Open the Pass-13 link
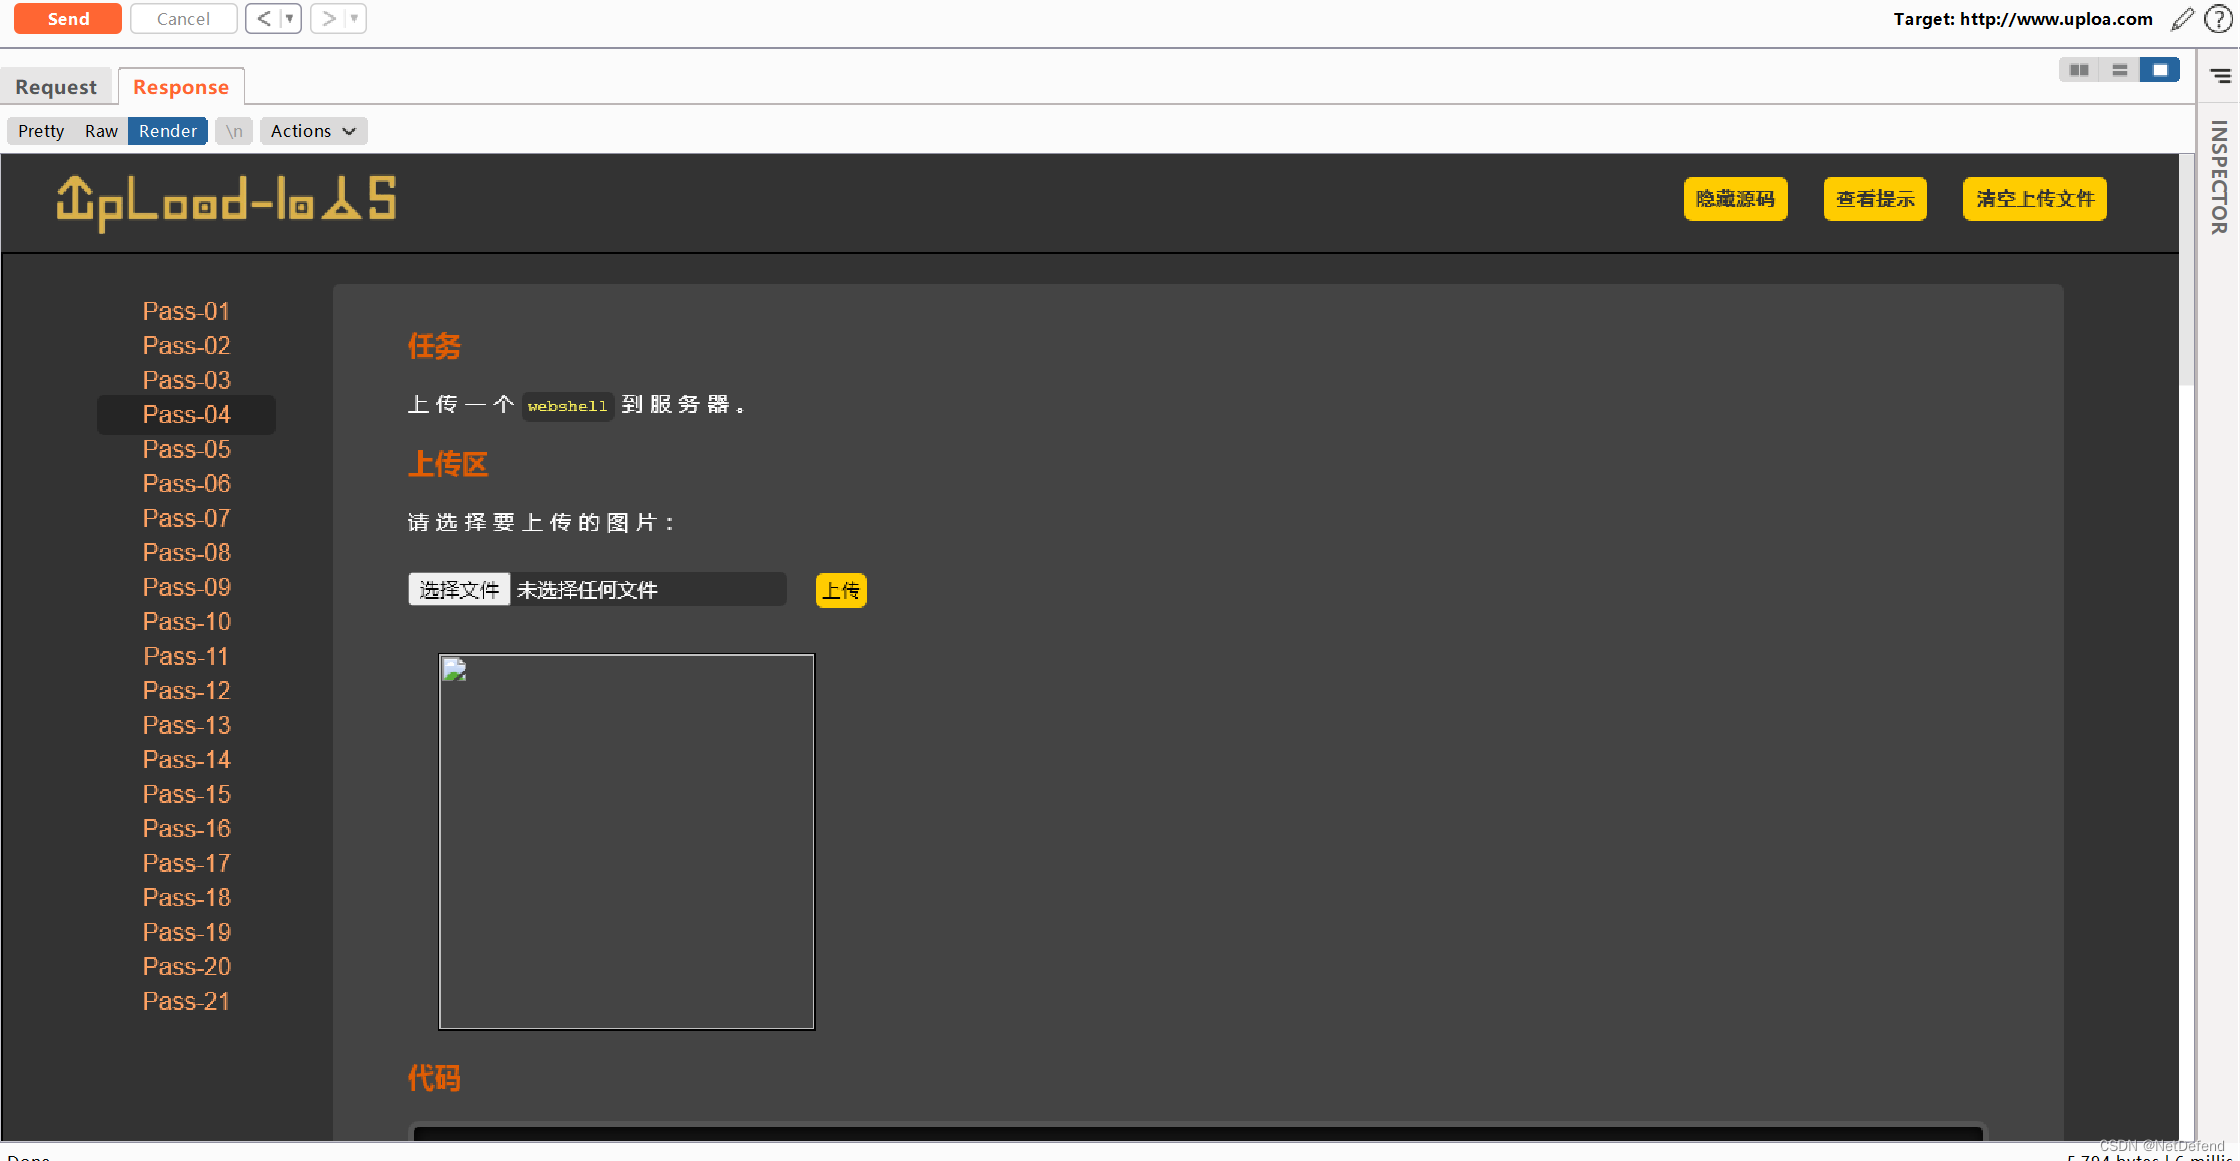The image size is (2240, 1161). pos(186,725)
